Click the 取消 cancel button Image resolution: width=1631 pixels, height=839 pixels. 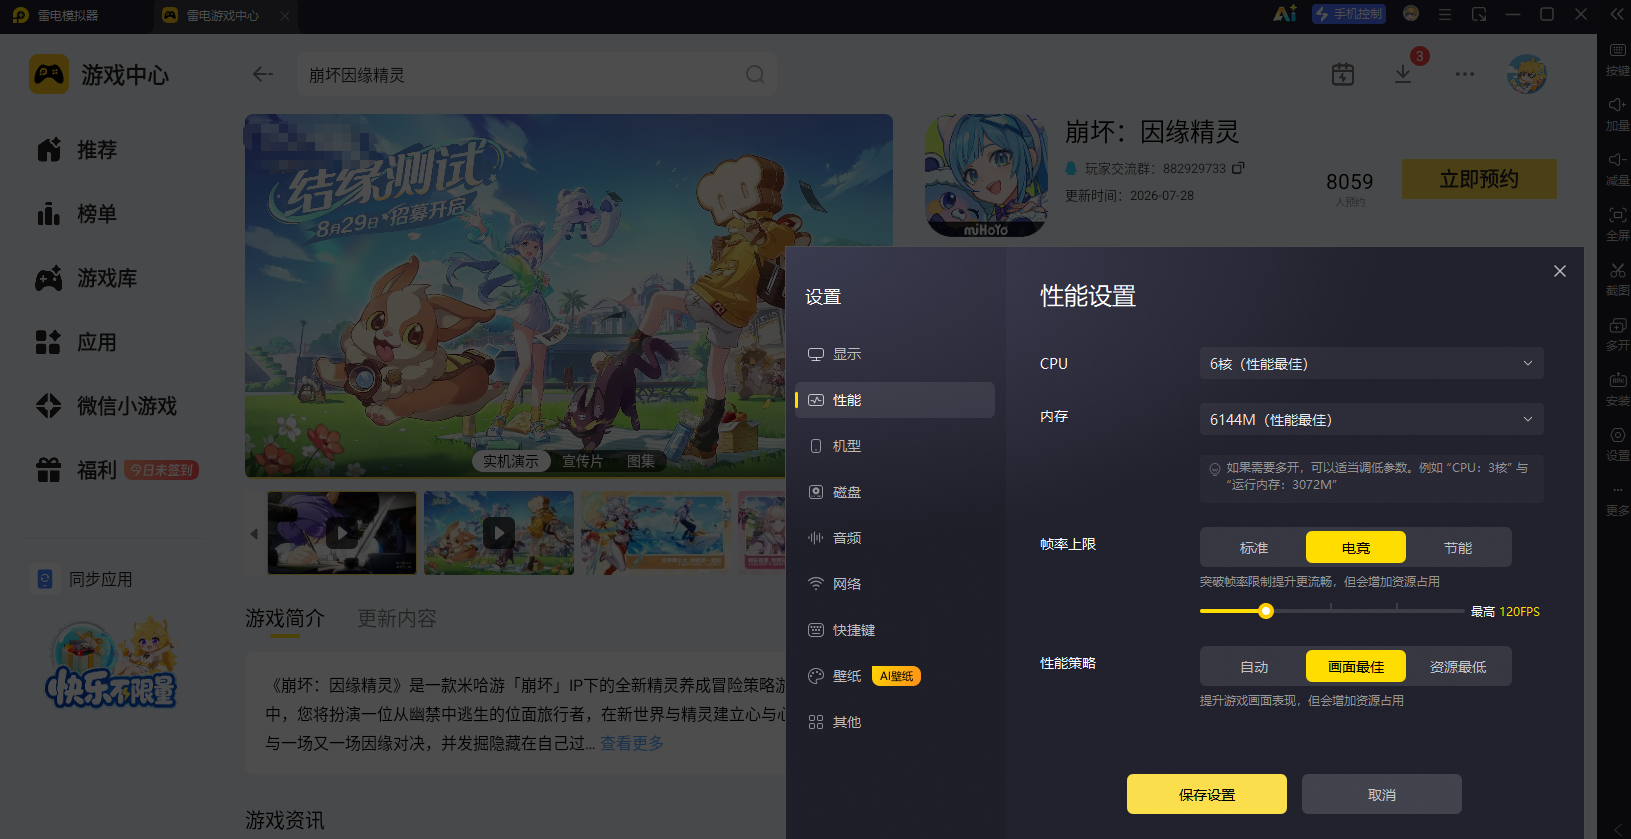pyautogui.click(x=1382, y=794)
